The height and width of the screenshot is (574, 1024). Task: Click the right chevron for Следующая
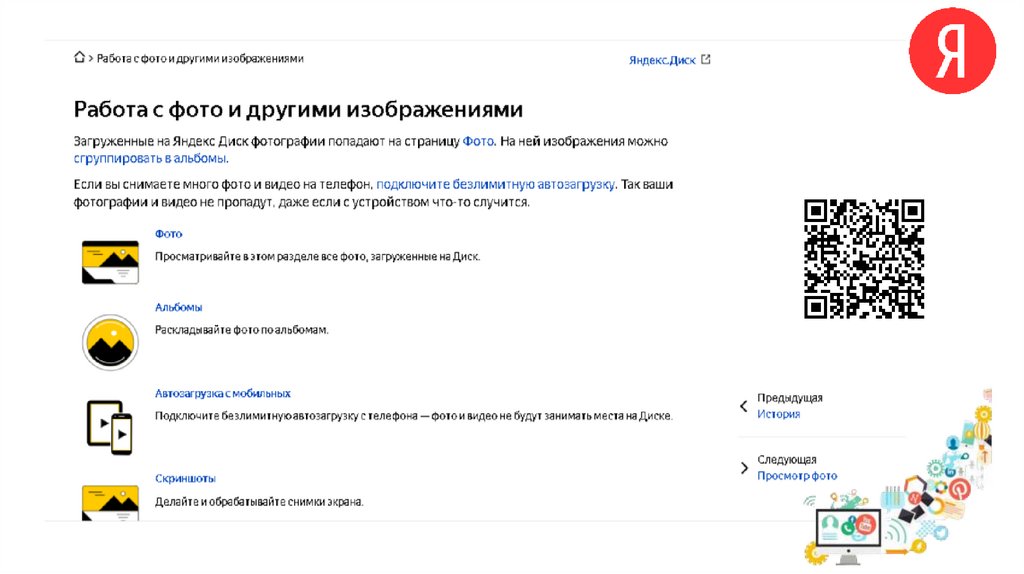point(744,468)
